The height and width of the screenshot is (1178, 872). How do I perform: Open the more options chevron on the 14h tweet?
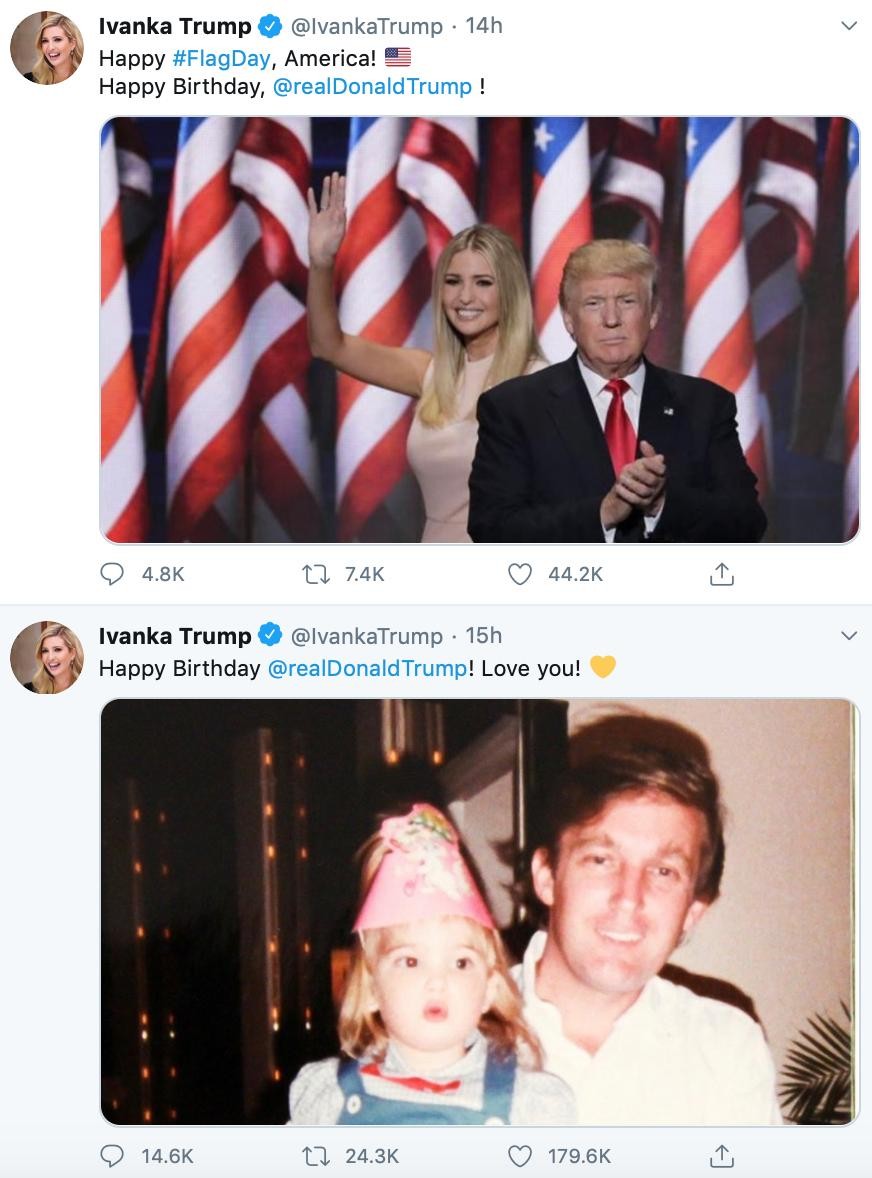click(849, 26)
